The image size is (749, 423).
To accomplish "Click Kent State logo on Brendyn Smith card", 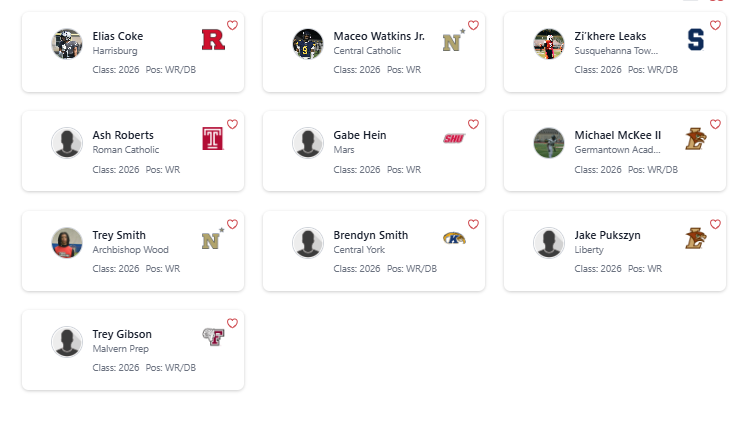I will pyautogui.click(x=453, y=238).
